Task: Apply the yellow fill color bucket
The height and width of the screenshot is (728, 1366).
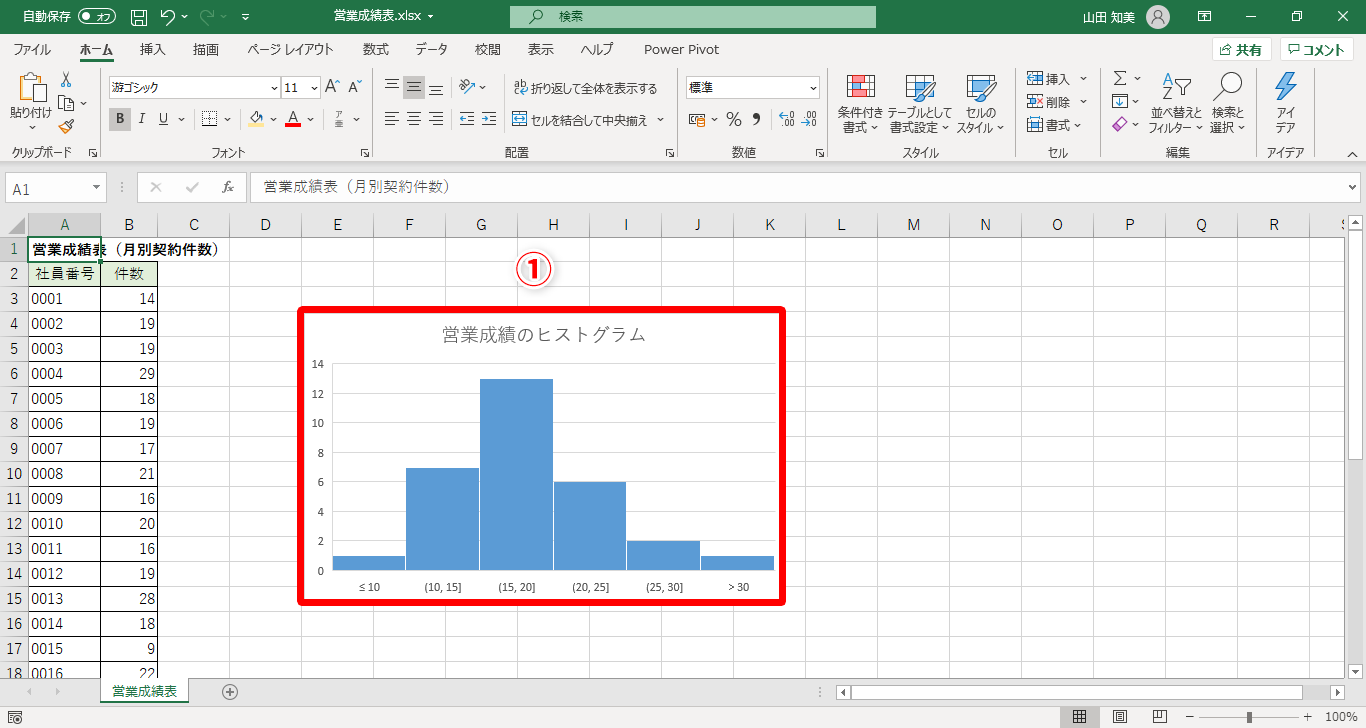Action: click(256, 119)
